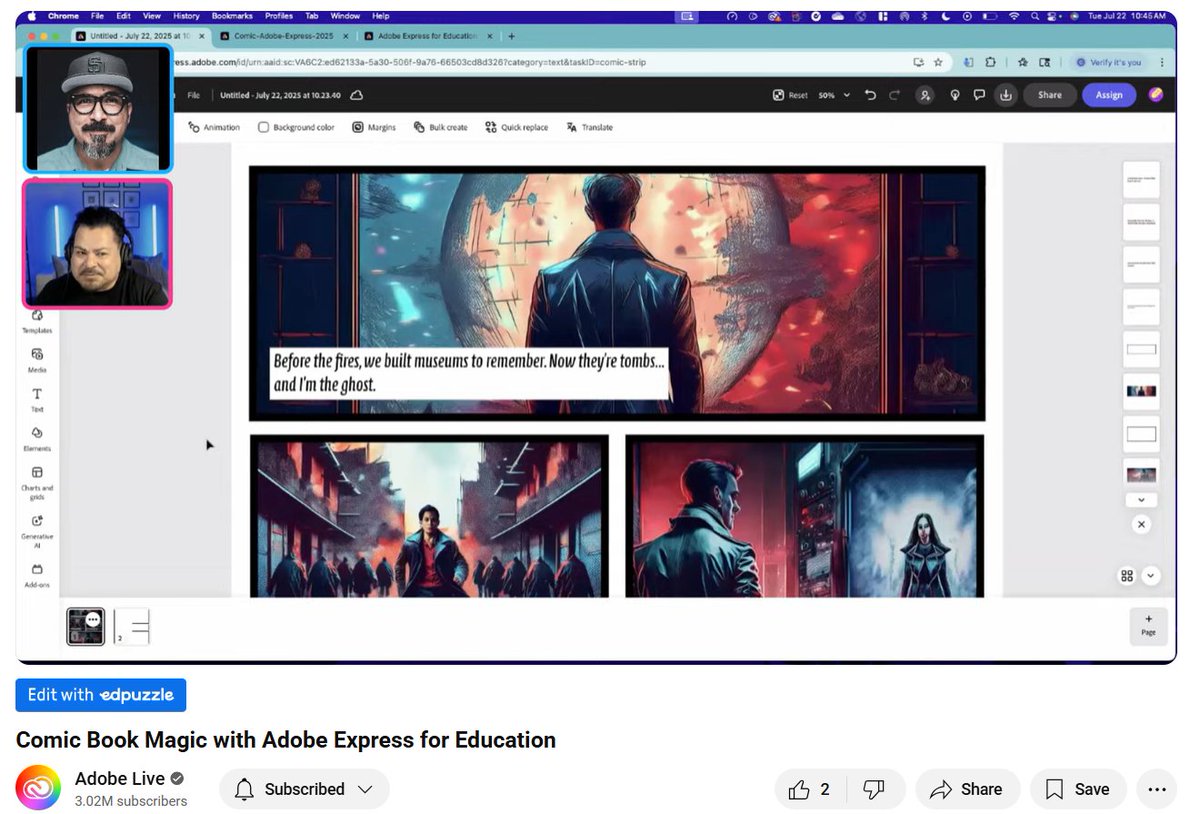Viewport: 1200px width, 814px height.
Task: Click the Adobe Live channel logo
Action: tap(38, 788)
